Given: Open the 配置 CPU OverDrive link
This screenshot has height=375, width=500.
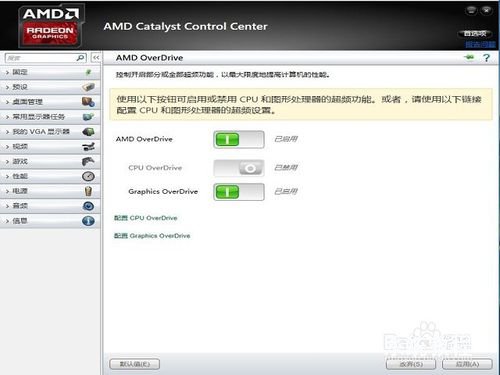Looking at the screenshot, I should 146,218.
